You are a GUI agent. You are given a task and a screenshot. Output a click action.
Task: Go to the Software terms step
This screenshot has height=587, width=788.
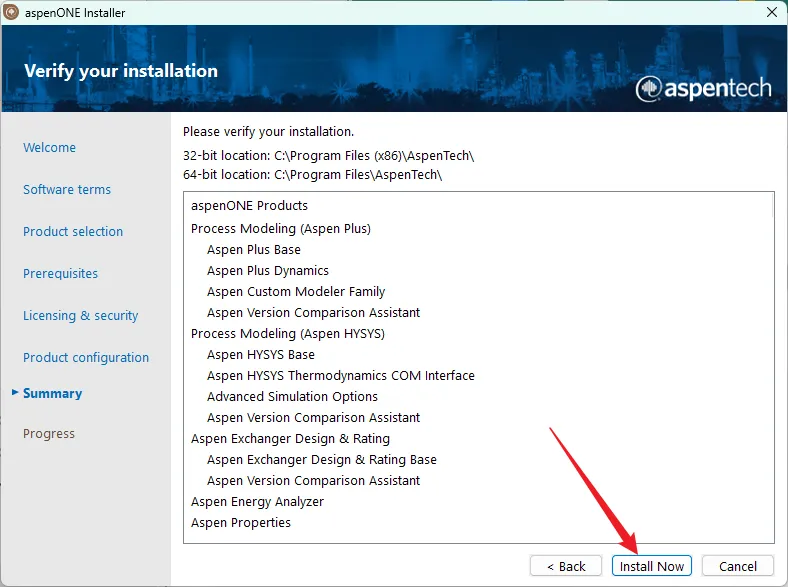(67, 189)
